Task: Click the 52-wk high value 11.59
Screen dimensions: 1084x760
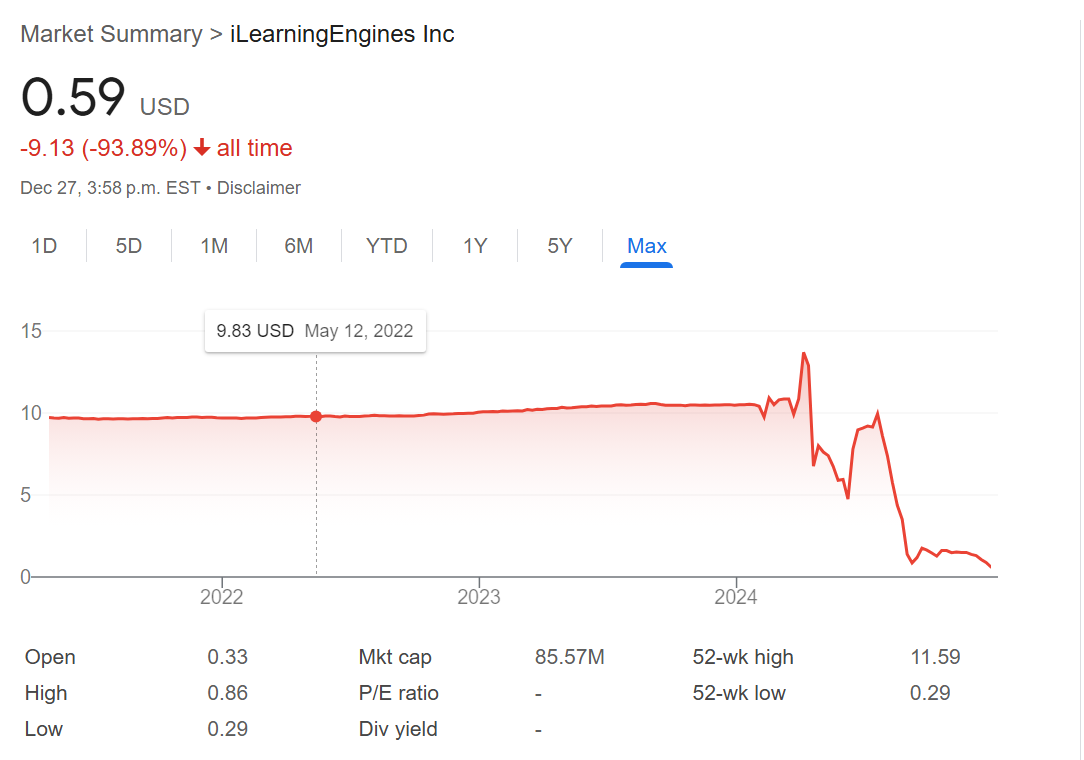Action: [935, 657]
